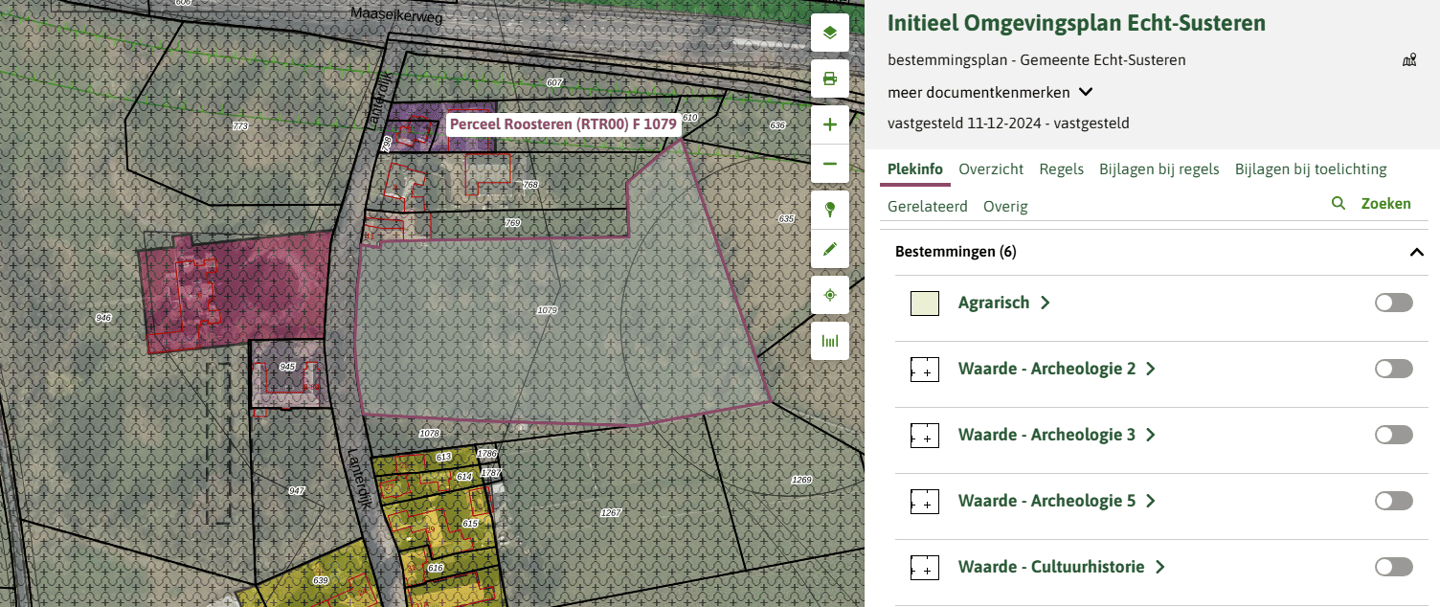Open the Waarde - Archeologie 3 chevron

pos(1151,435)
